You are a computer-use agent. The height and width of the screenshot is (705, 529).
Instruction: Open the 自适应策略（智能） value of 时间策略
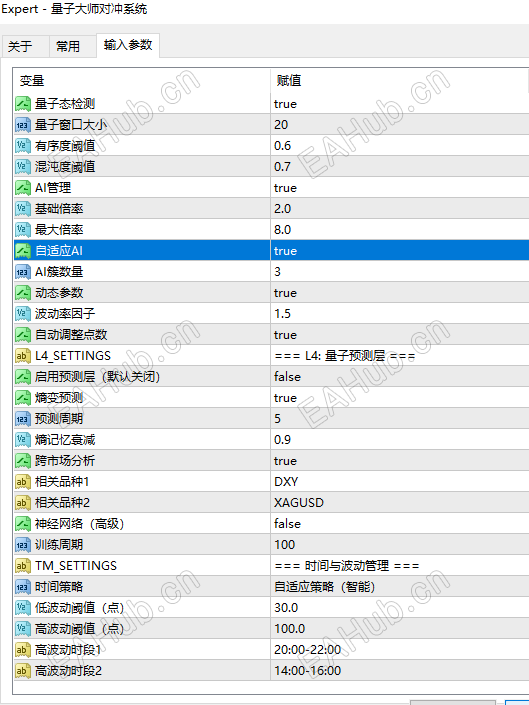[400, 587]
